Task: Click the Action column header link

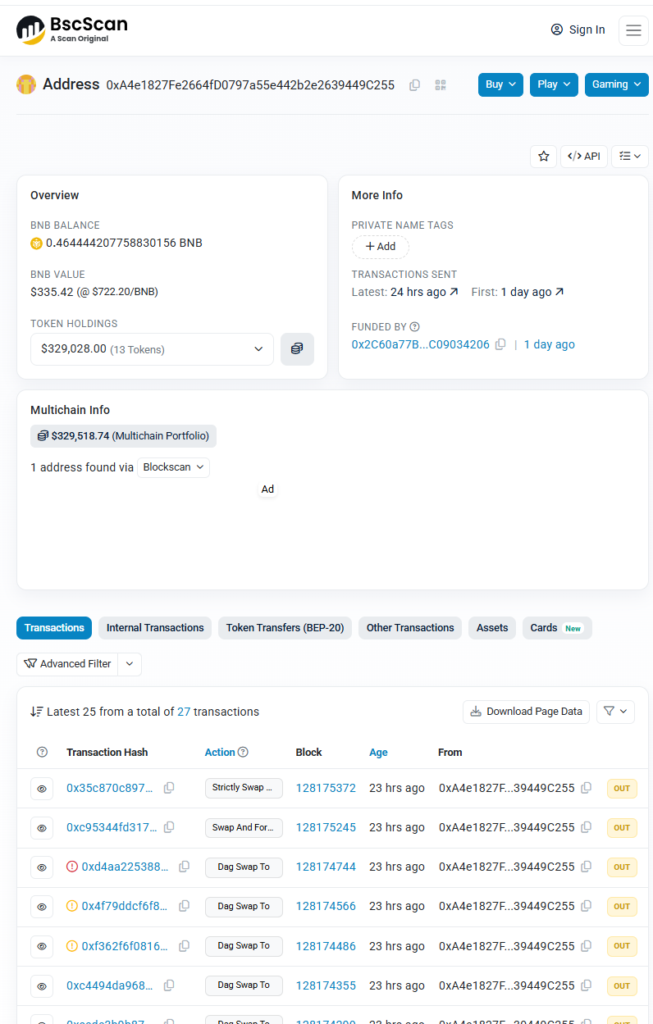Action: click(x=219, y=752)
